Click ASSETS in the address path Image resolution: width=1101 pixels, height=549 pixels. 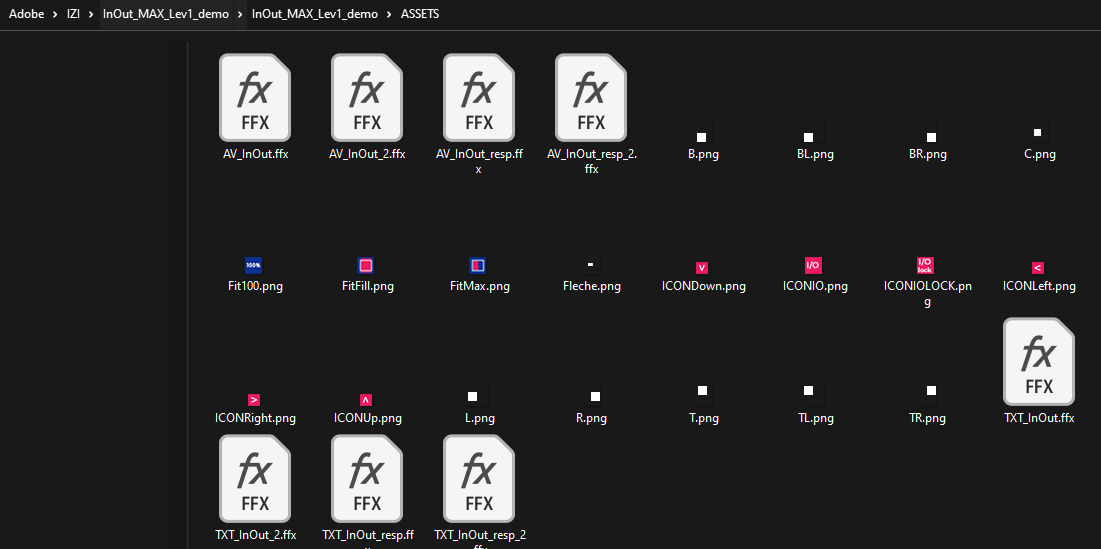tap(420, 13)
